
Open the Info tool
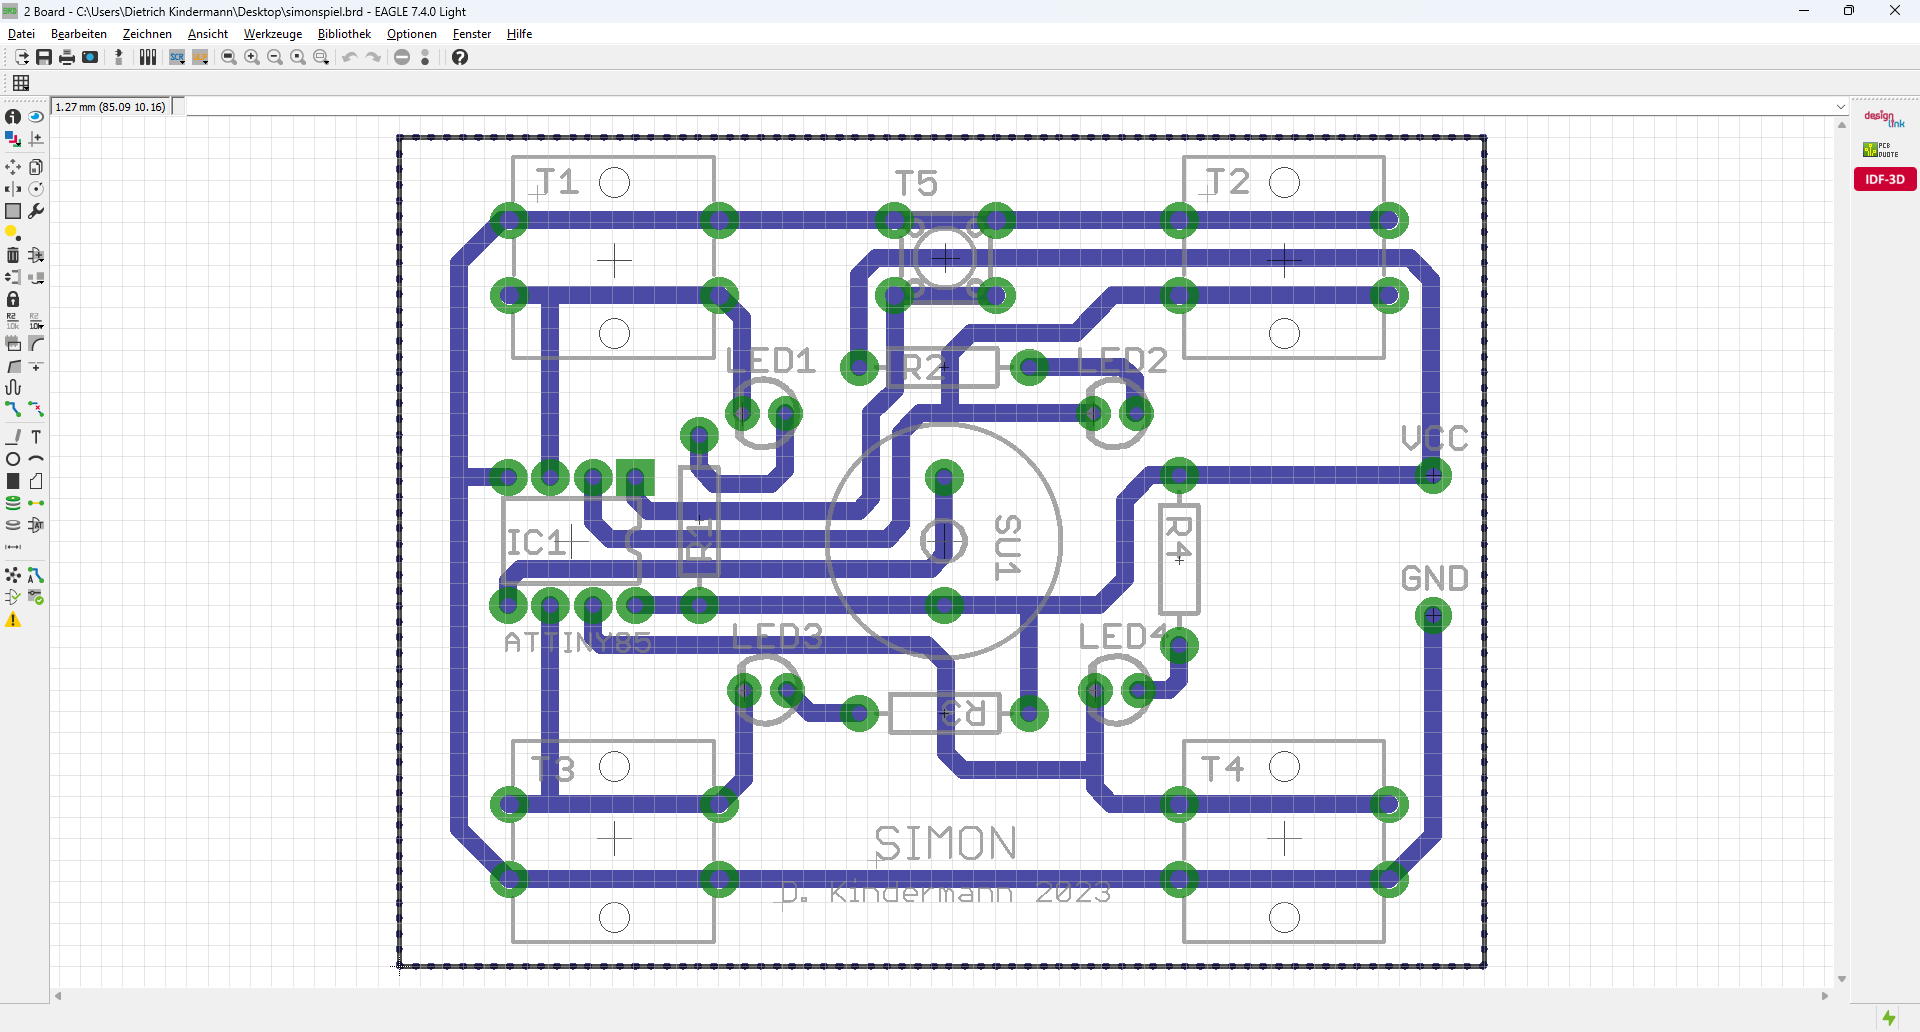tap(13, 117)
